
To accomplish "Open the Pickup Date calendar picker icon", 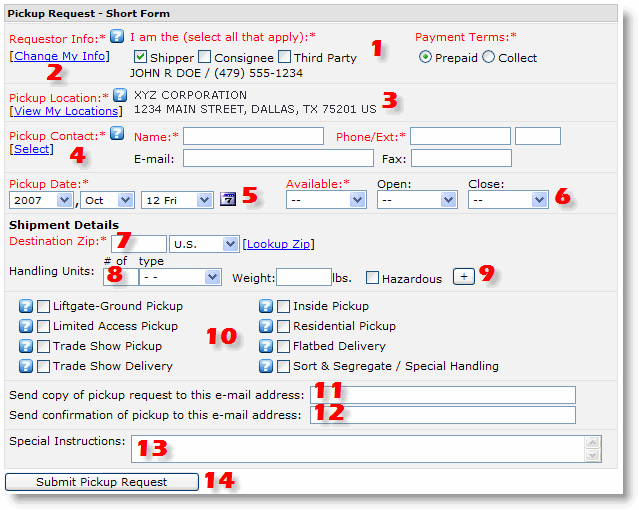I will 228,199.
